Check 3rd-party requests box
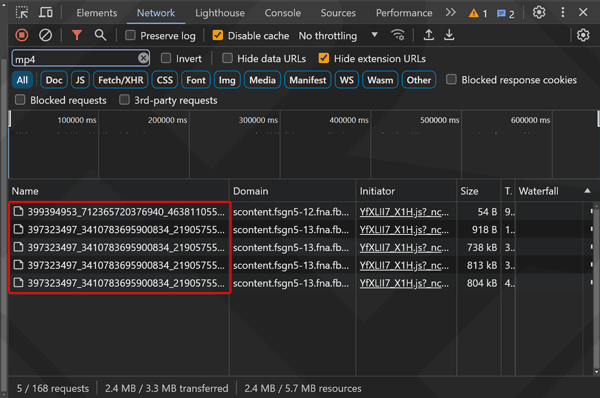The width and height of the screenshot is (600, 398). coord(124,100)
